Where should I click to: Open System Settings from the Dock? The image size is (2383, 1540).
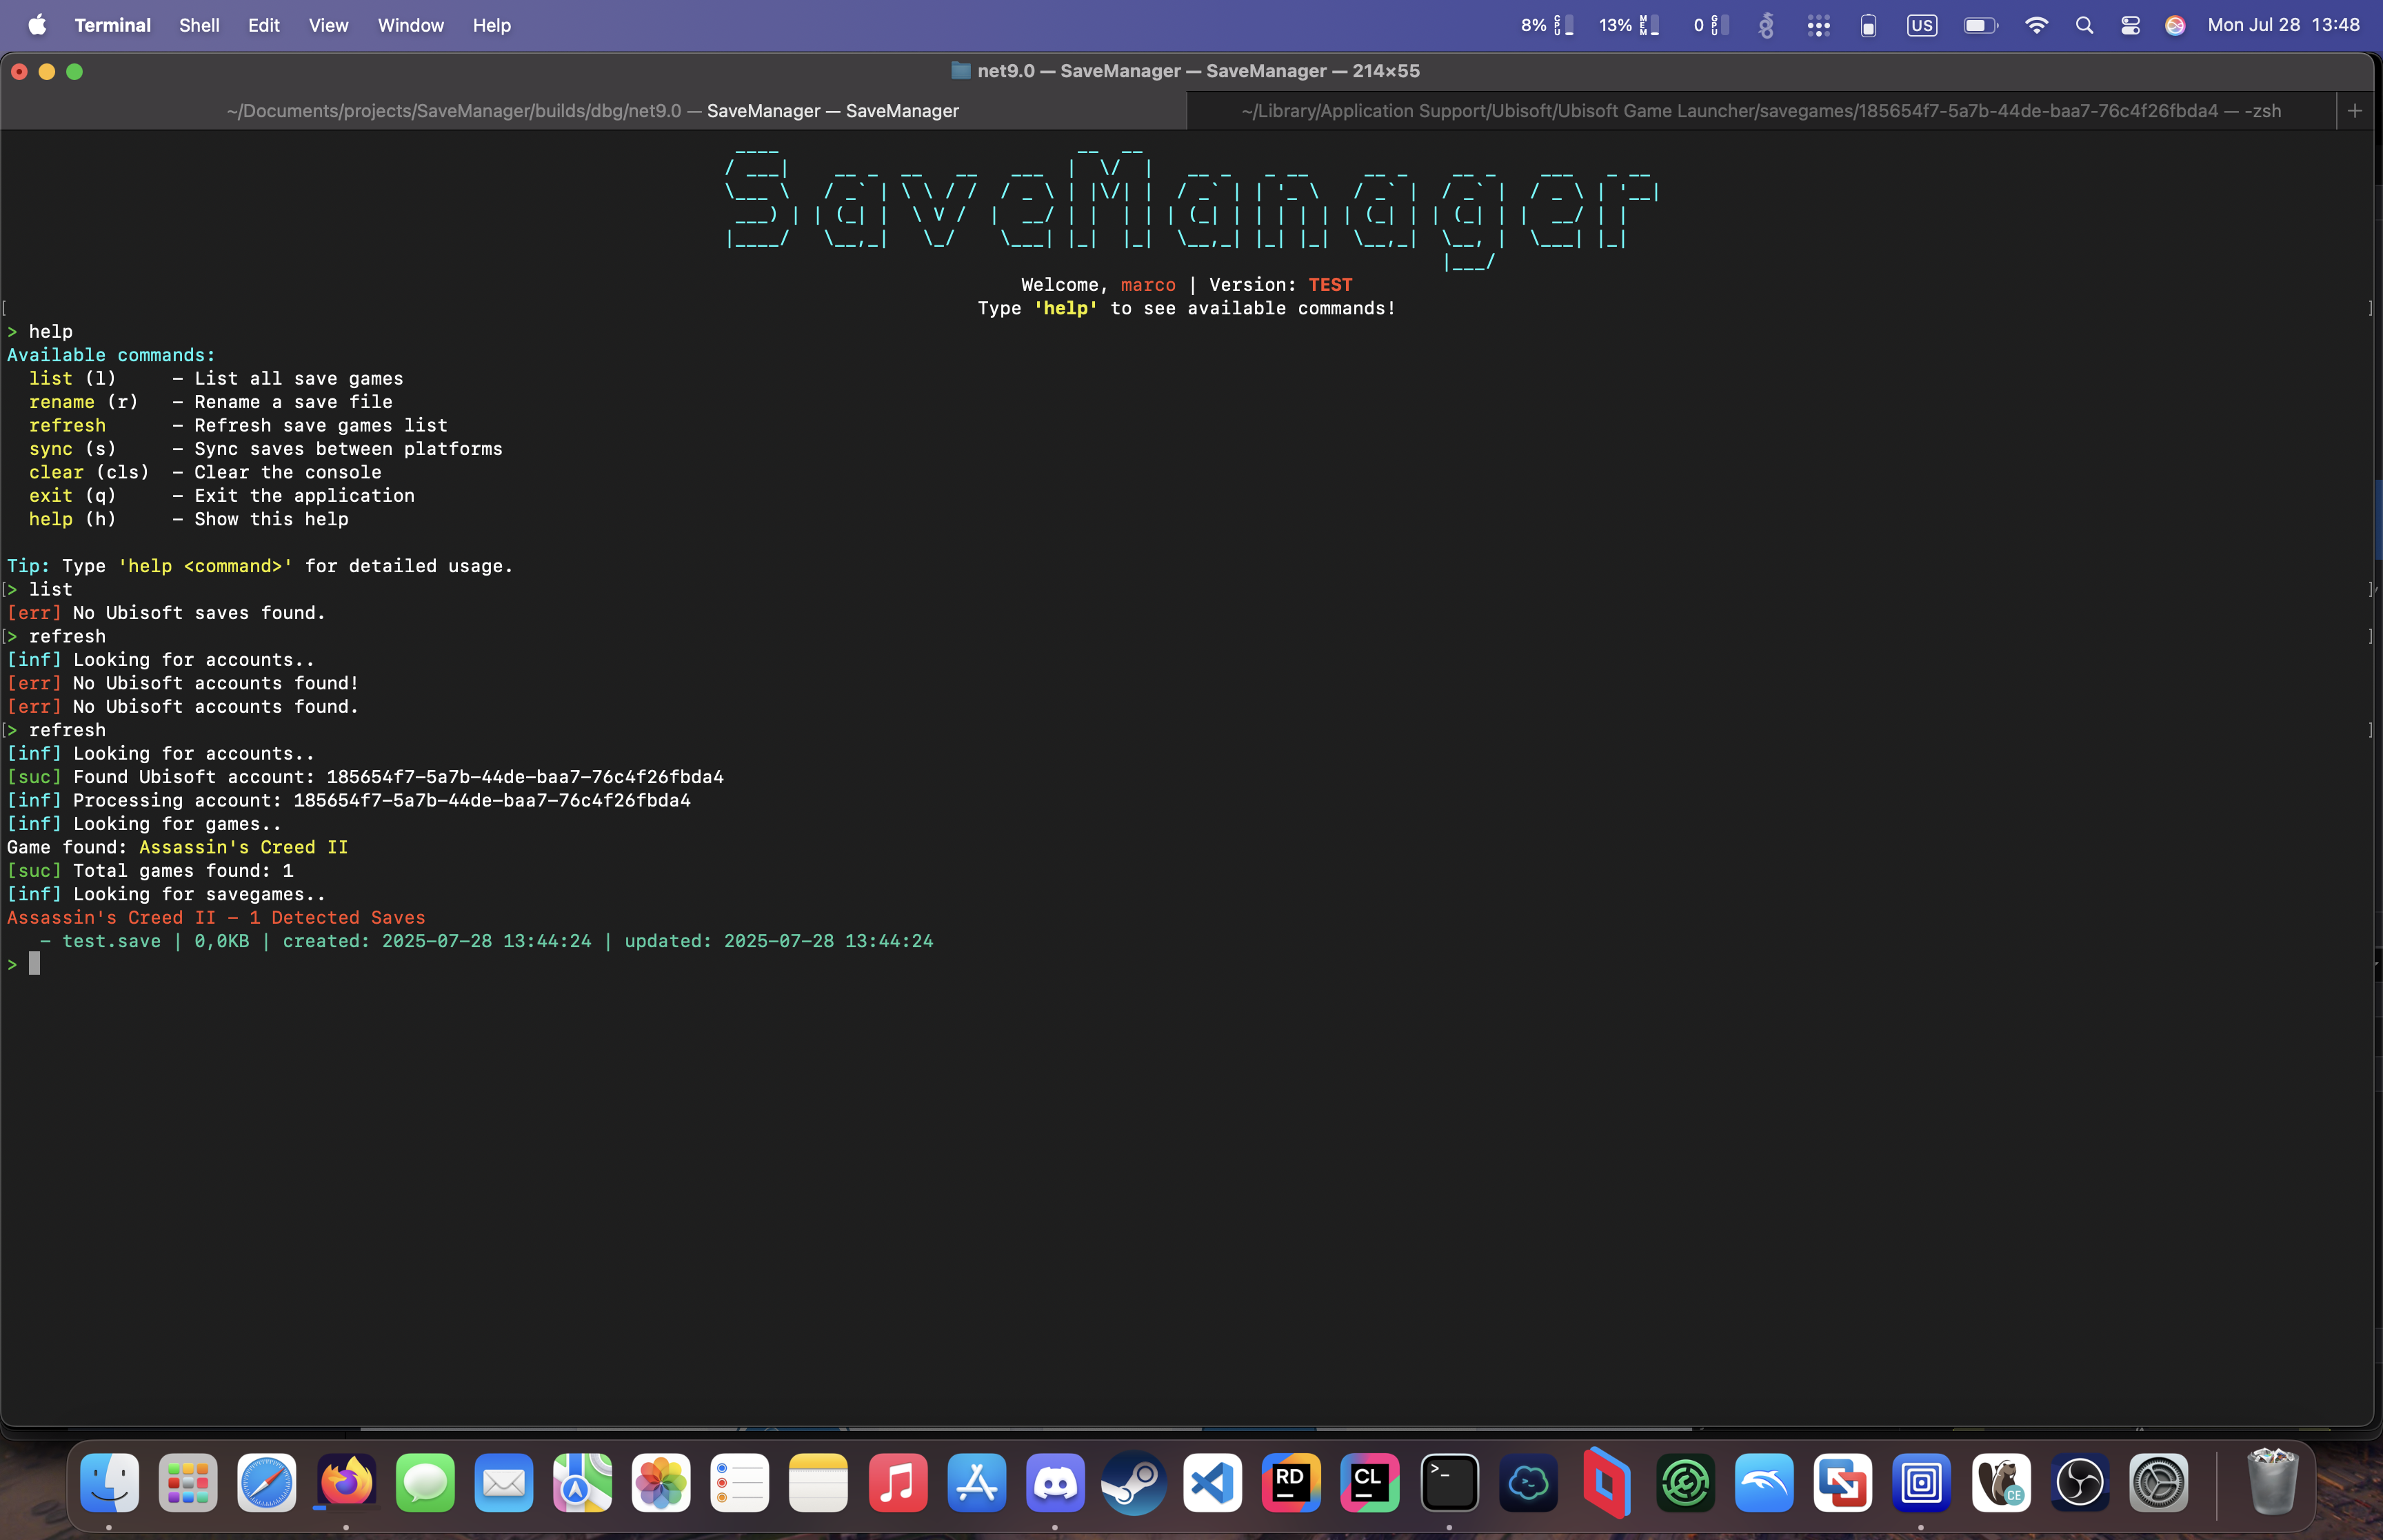pyautogui.click(x=2159, y=1482)
